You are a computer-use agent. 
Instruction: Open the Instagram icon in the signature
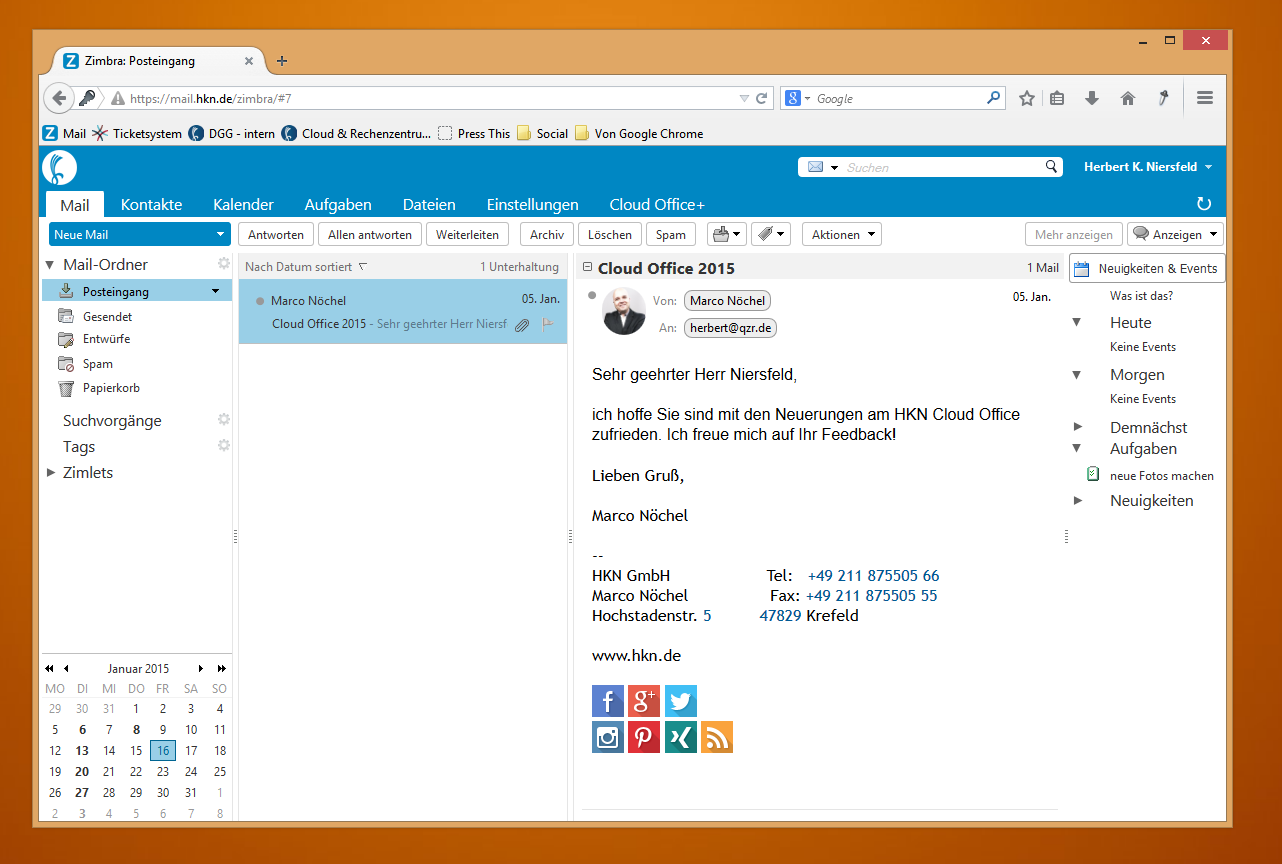pos(608,737)
